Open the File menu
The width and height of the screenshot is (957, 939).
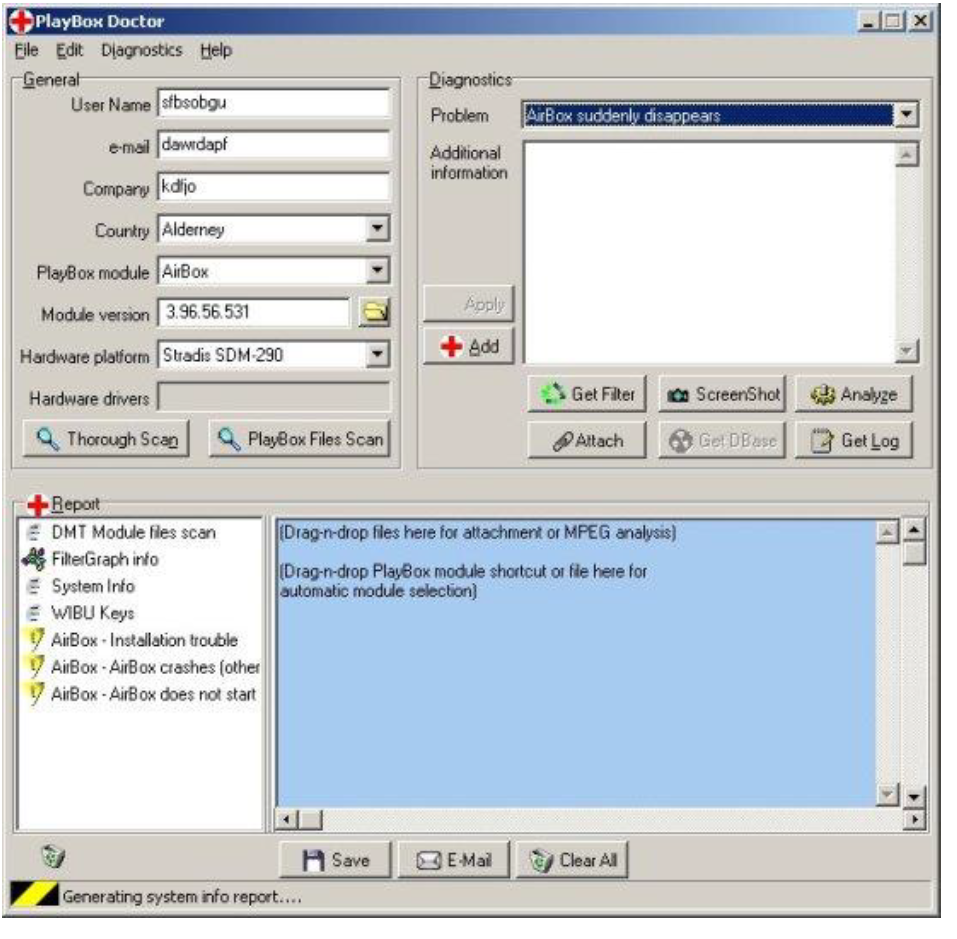click(26, 51)
